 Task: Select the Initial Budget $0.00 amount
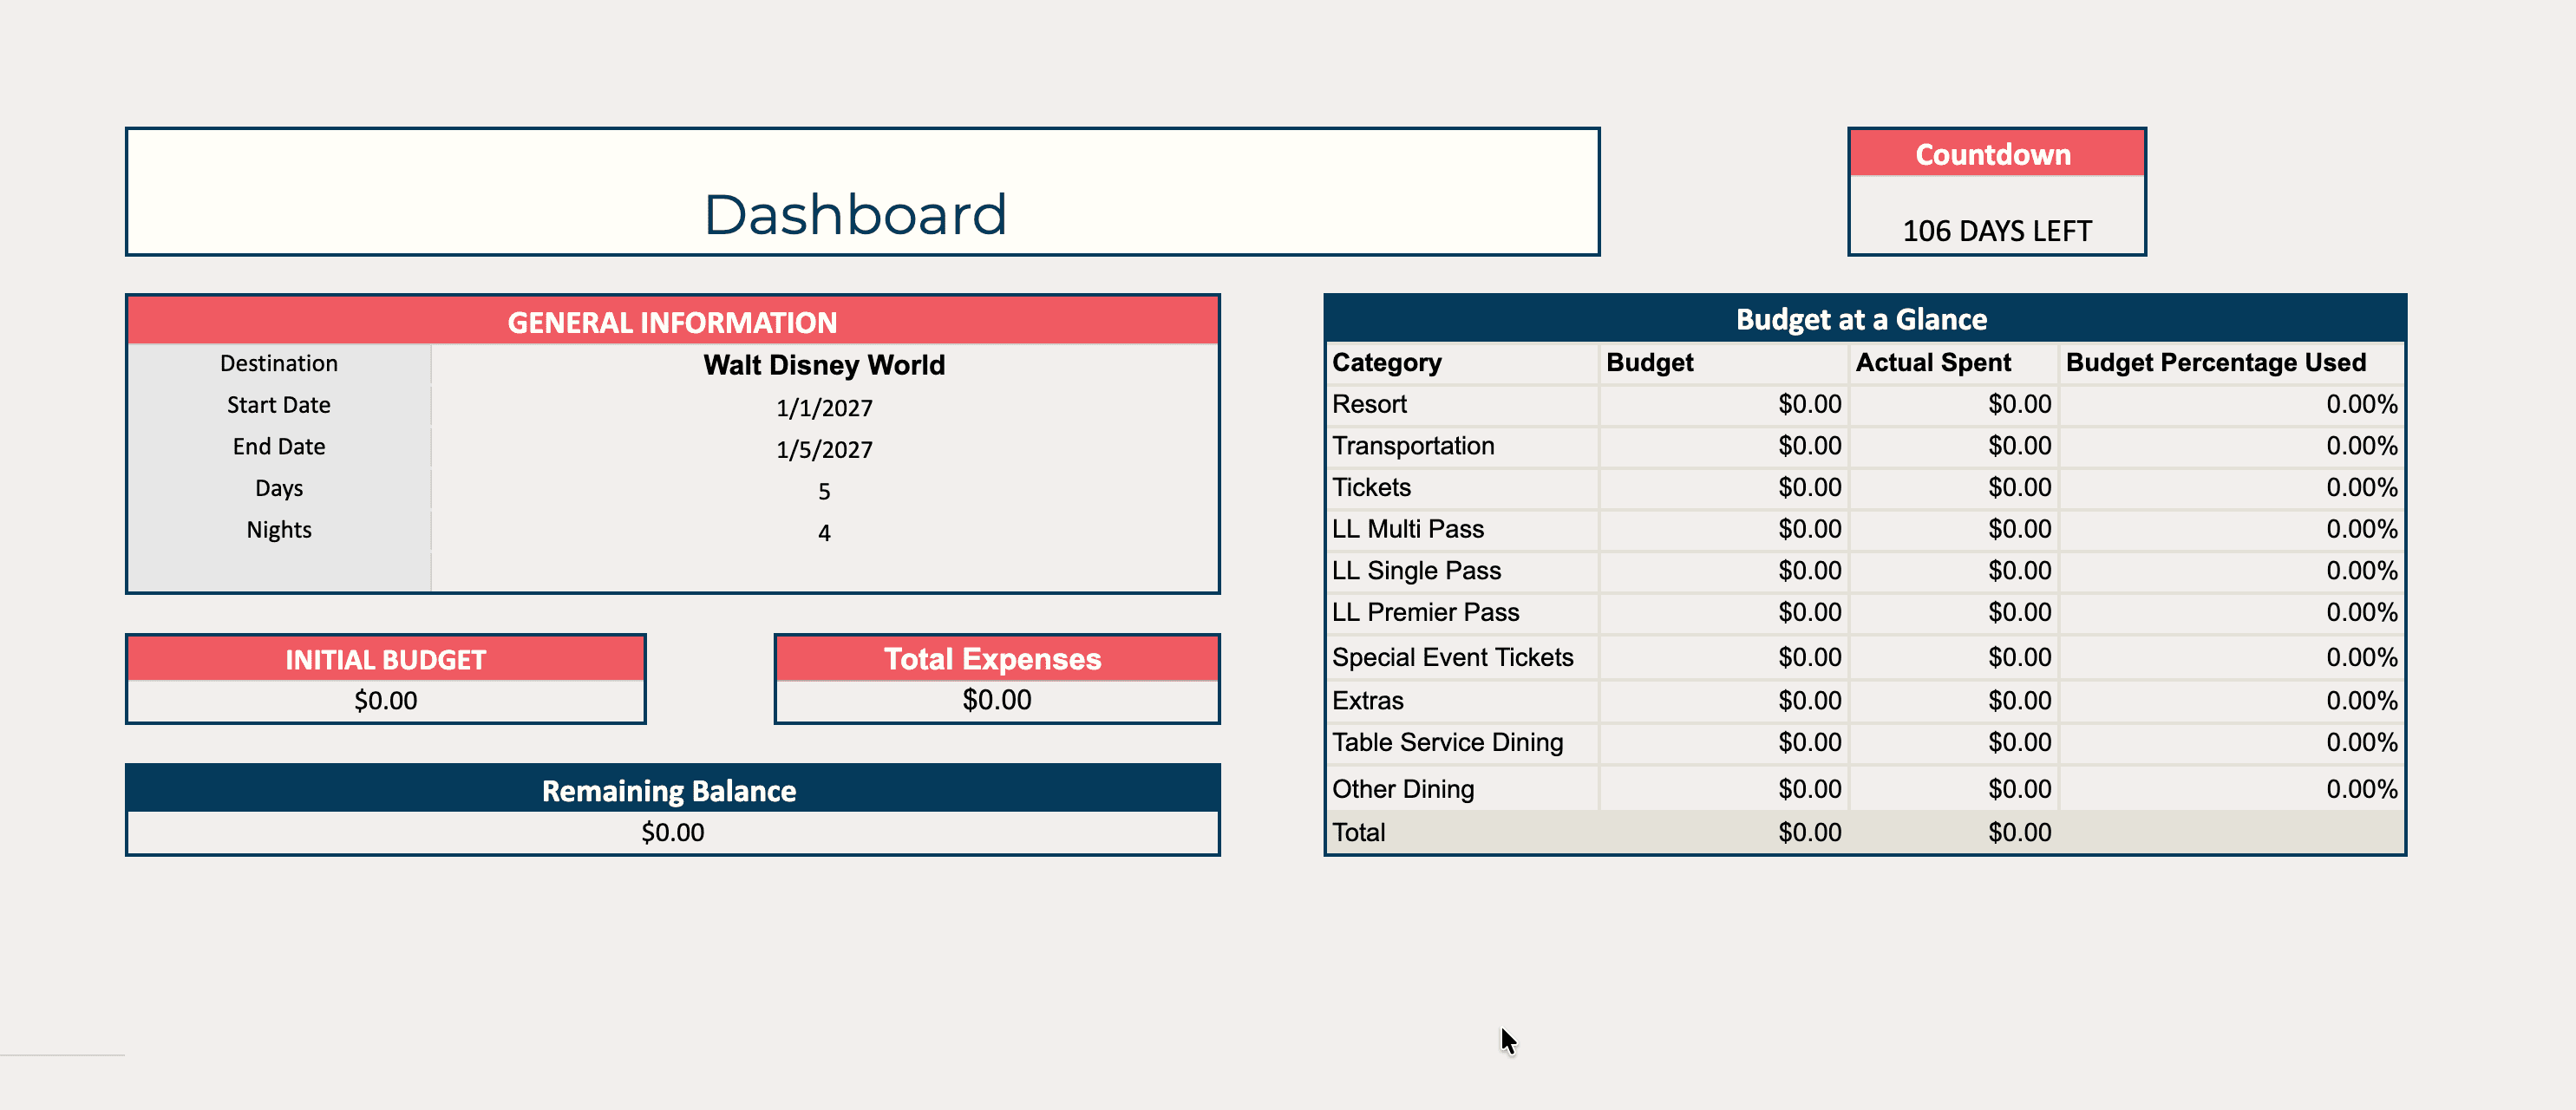(386, 700)
